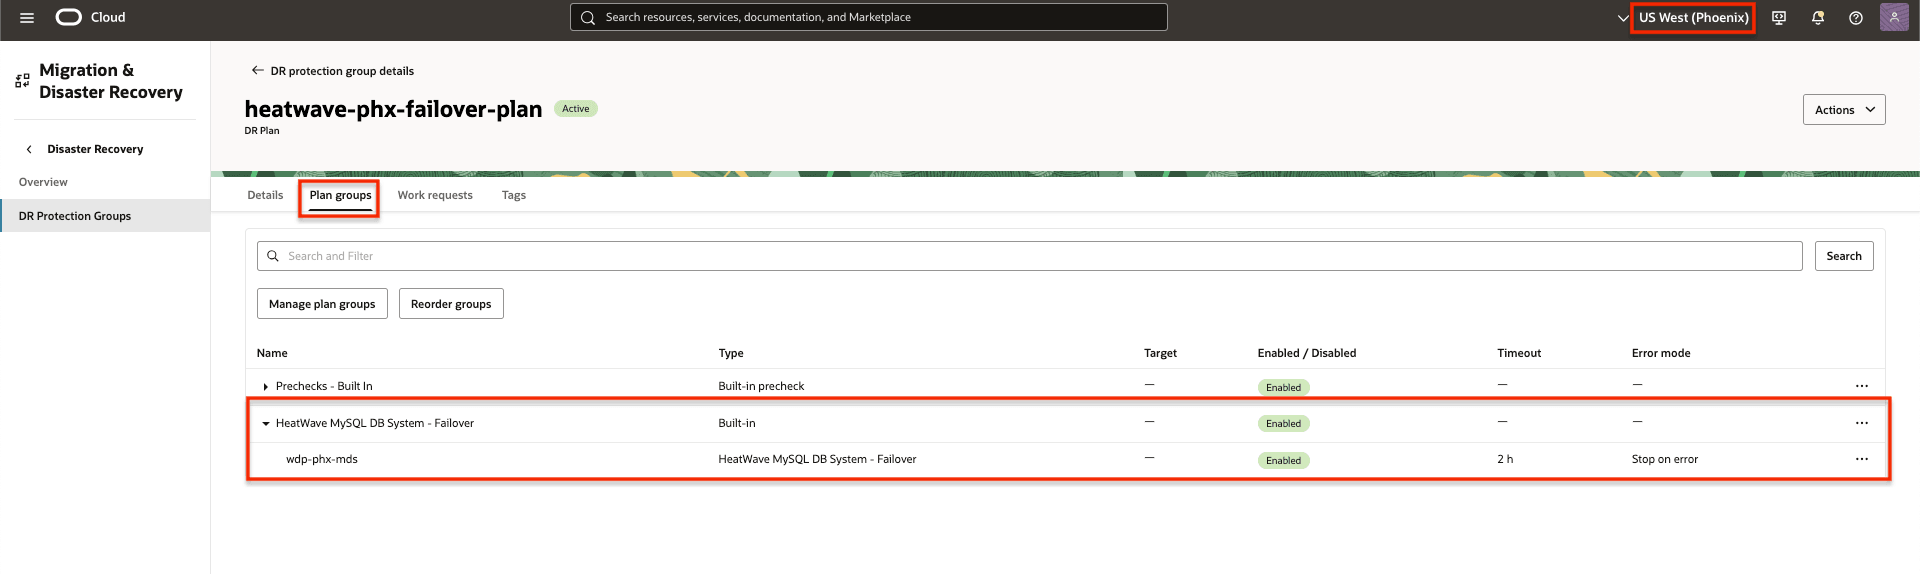
Task: Click the search magnifier icon in top bar
Action: pyautogui.click(x=588, y=17)
